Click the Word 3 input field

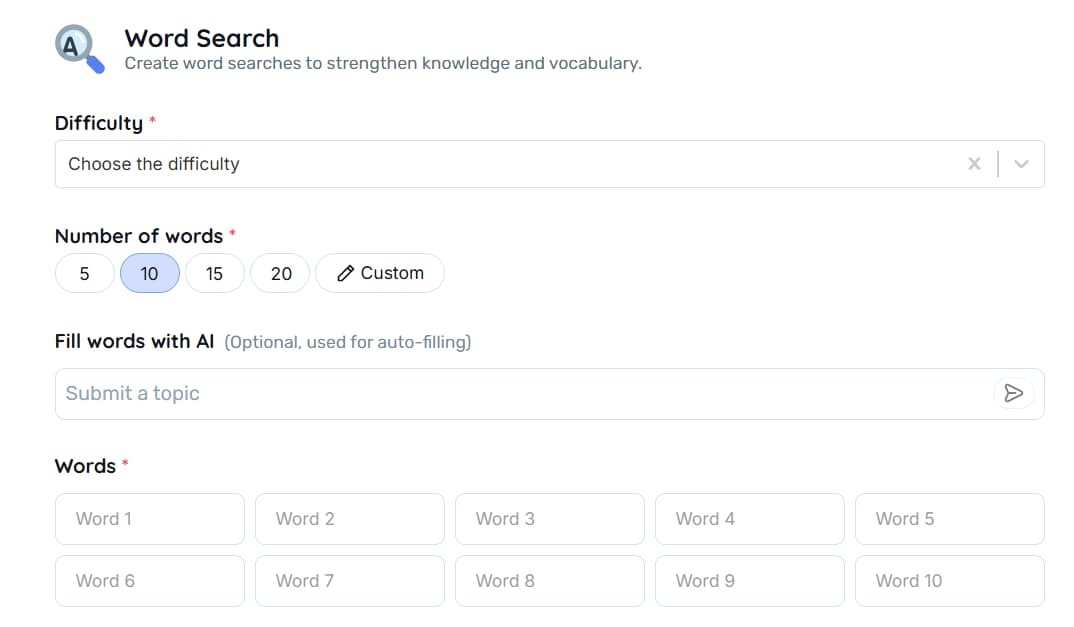(549, 518)
